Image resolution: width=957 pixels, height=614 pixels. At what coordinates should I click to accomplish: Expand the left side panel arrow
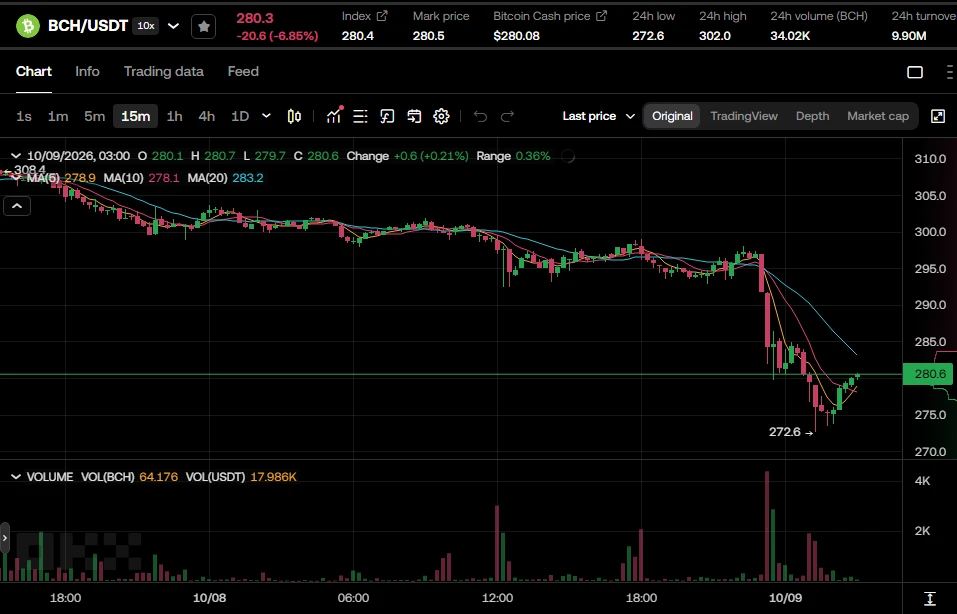point(5,538)
